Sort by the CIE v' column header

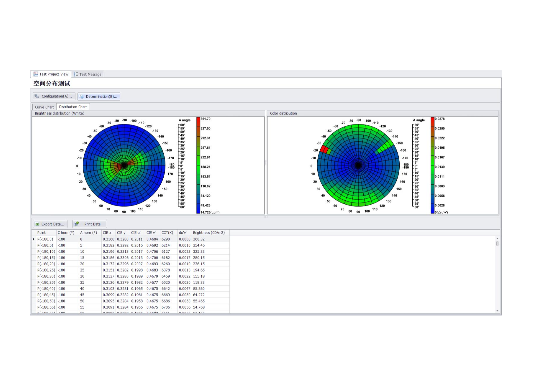(x=153, y=233)
